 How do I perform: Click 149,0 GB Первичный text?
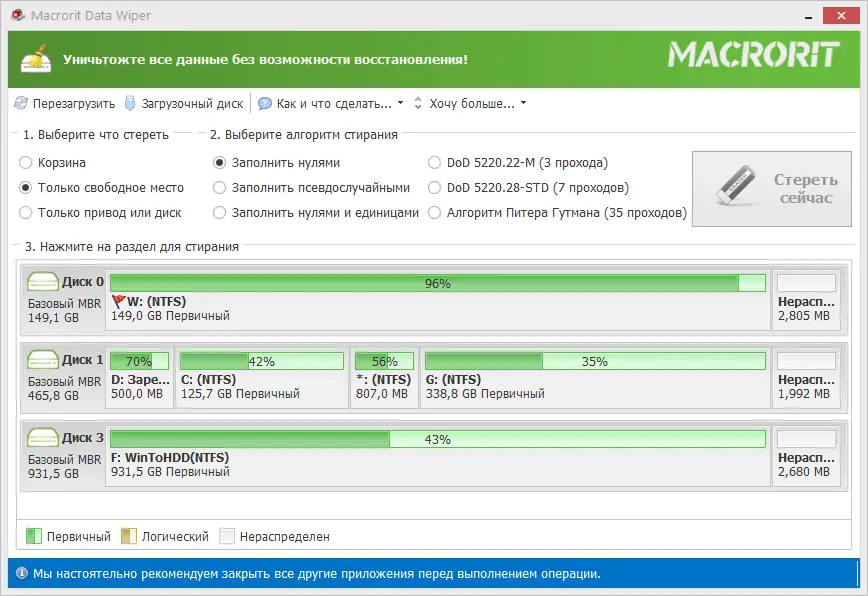[x=170, y=316]
